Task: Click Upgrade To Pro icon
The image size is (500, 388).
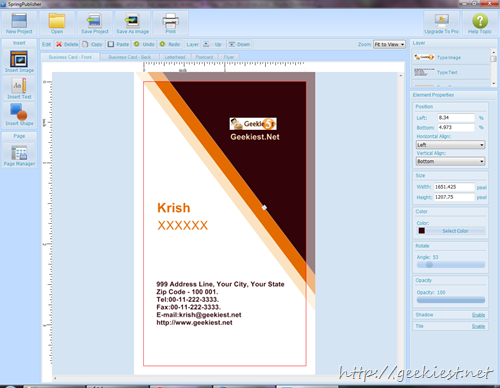Action: coord(441,23)
